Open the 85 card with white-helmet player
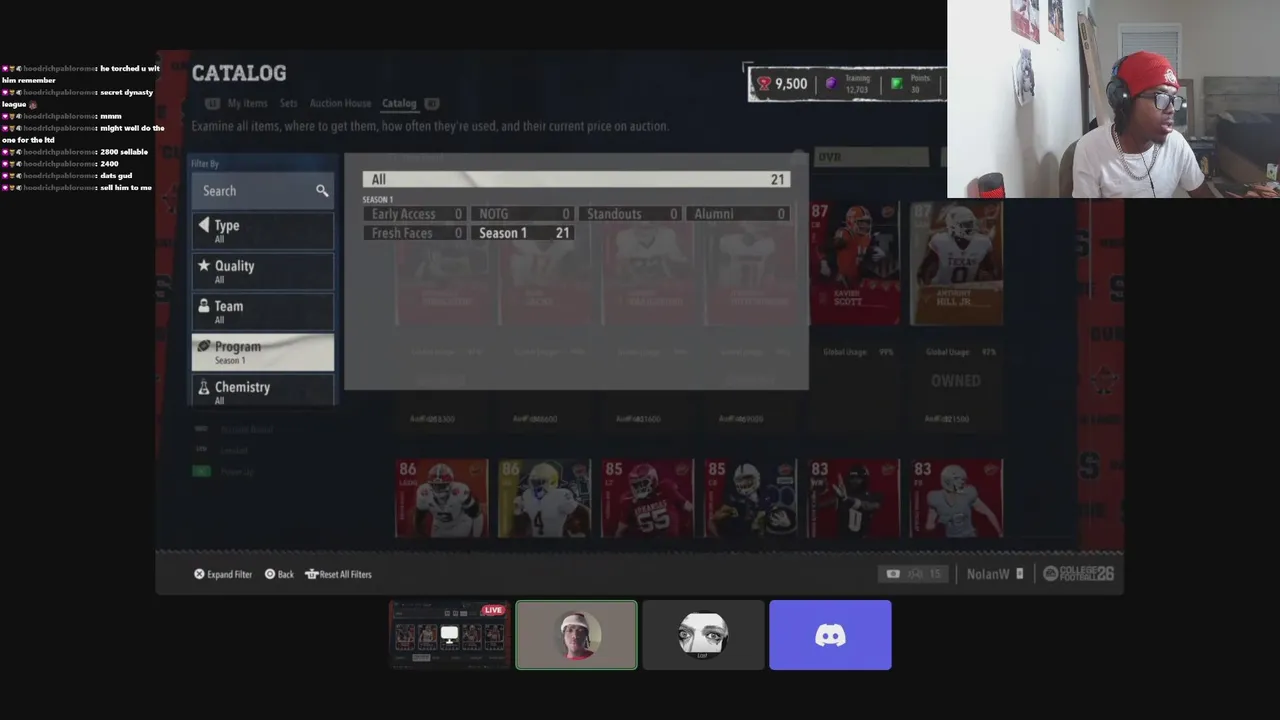The height and width of the screenshot is (720, 1280). pos(751,498)
